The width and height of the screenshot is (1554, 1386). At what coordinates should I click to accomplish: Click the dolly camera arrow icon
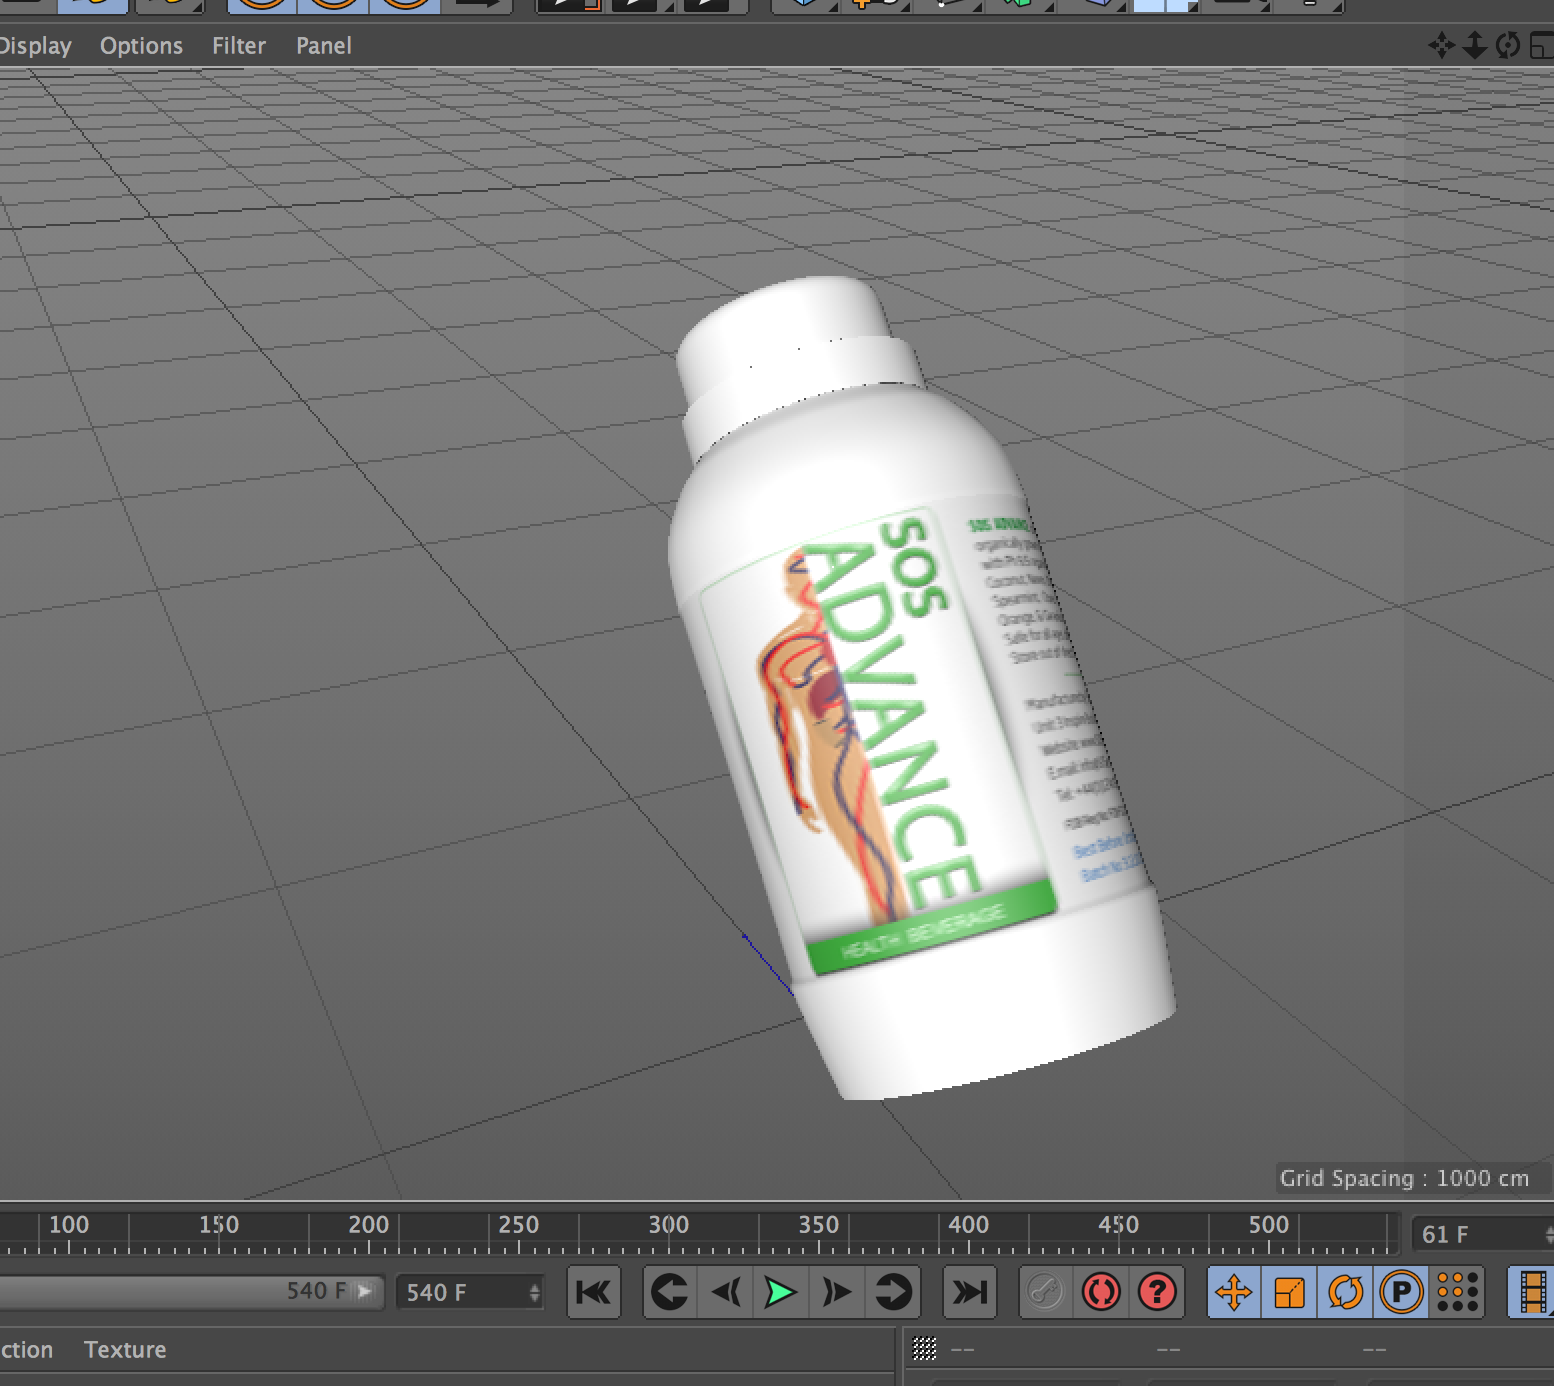click(x=1475, y=45)
